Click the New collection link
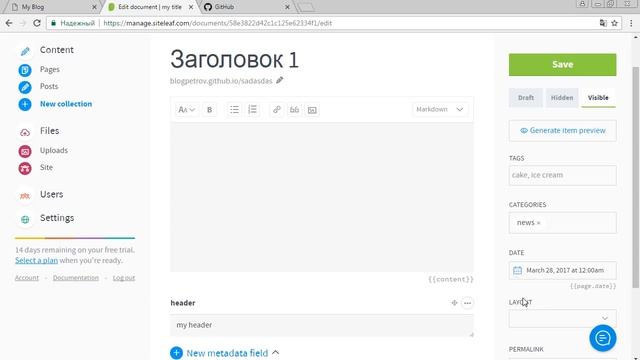640x360 pixels. pyautogui.click(x=66, y=104)
